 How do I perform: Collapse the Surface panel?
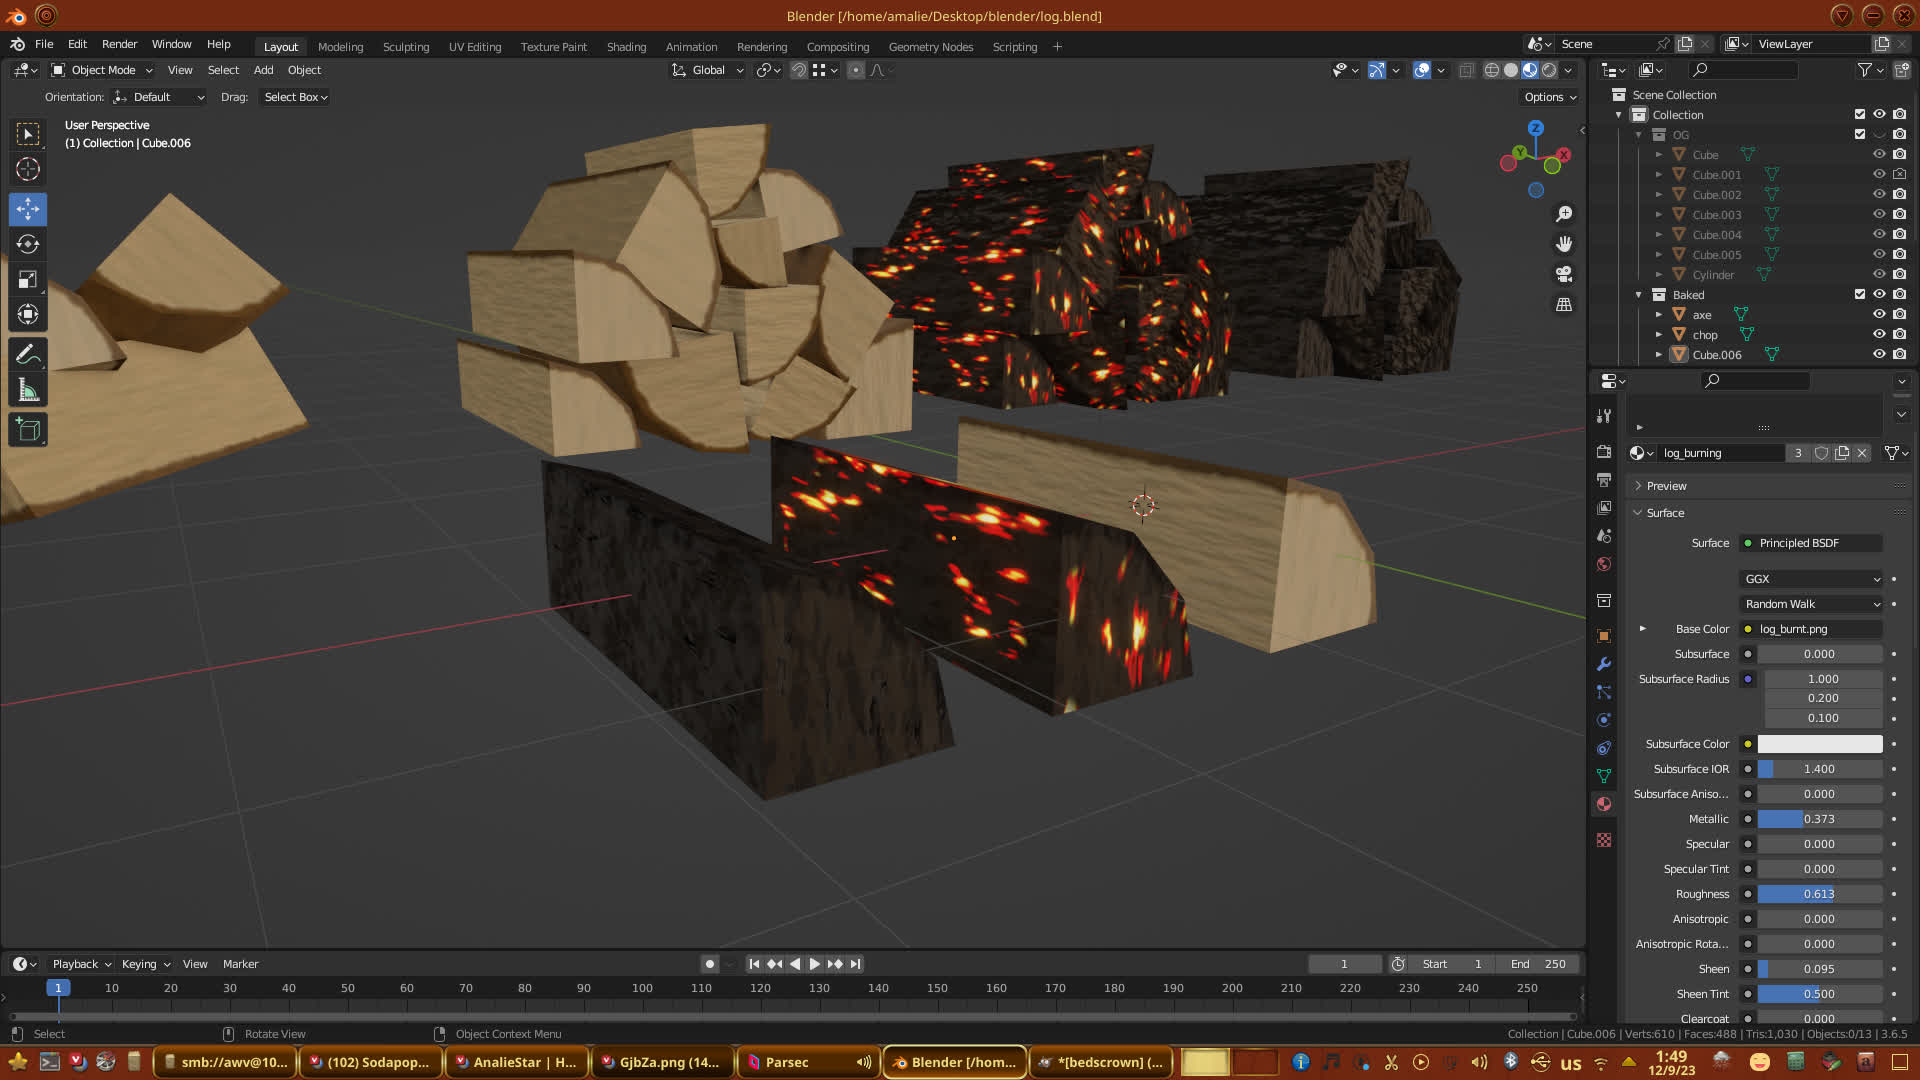click(x=1665, y=513)
